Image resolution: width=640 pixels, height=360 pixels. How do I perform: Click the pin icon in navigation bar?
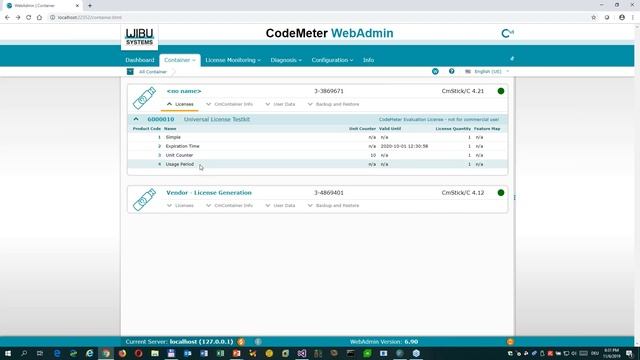[x=512, y=59]
